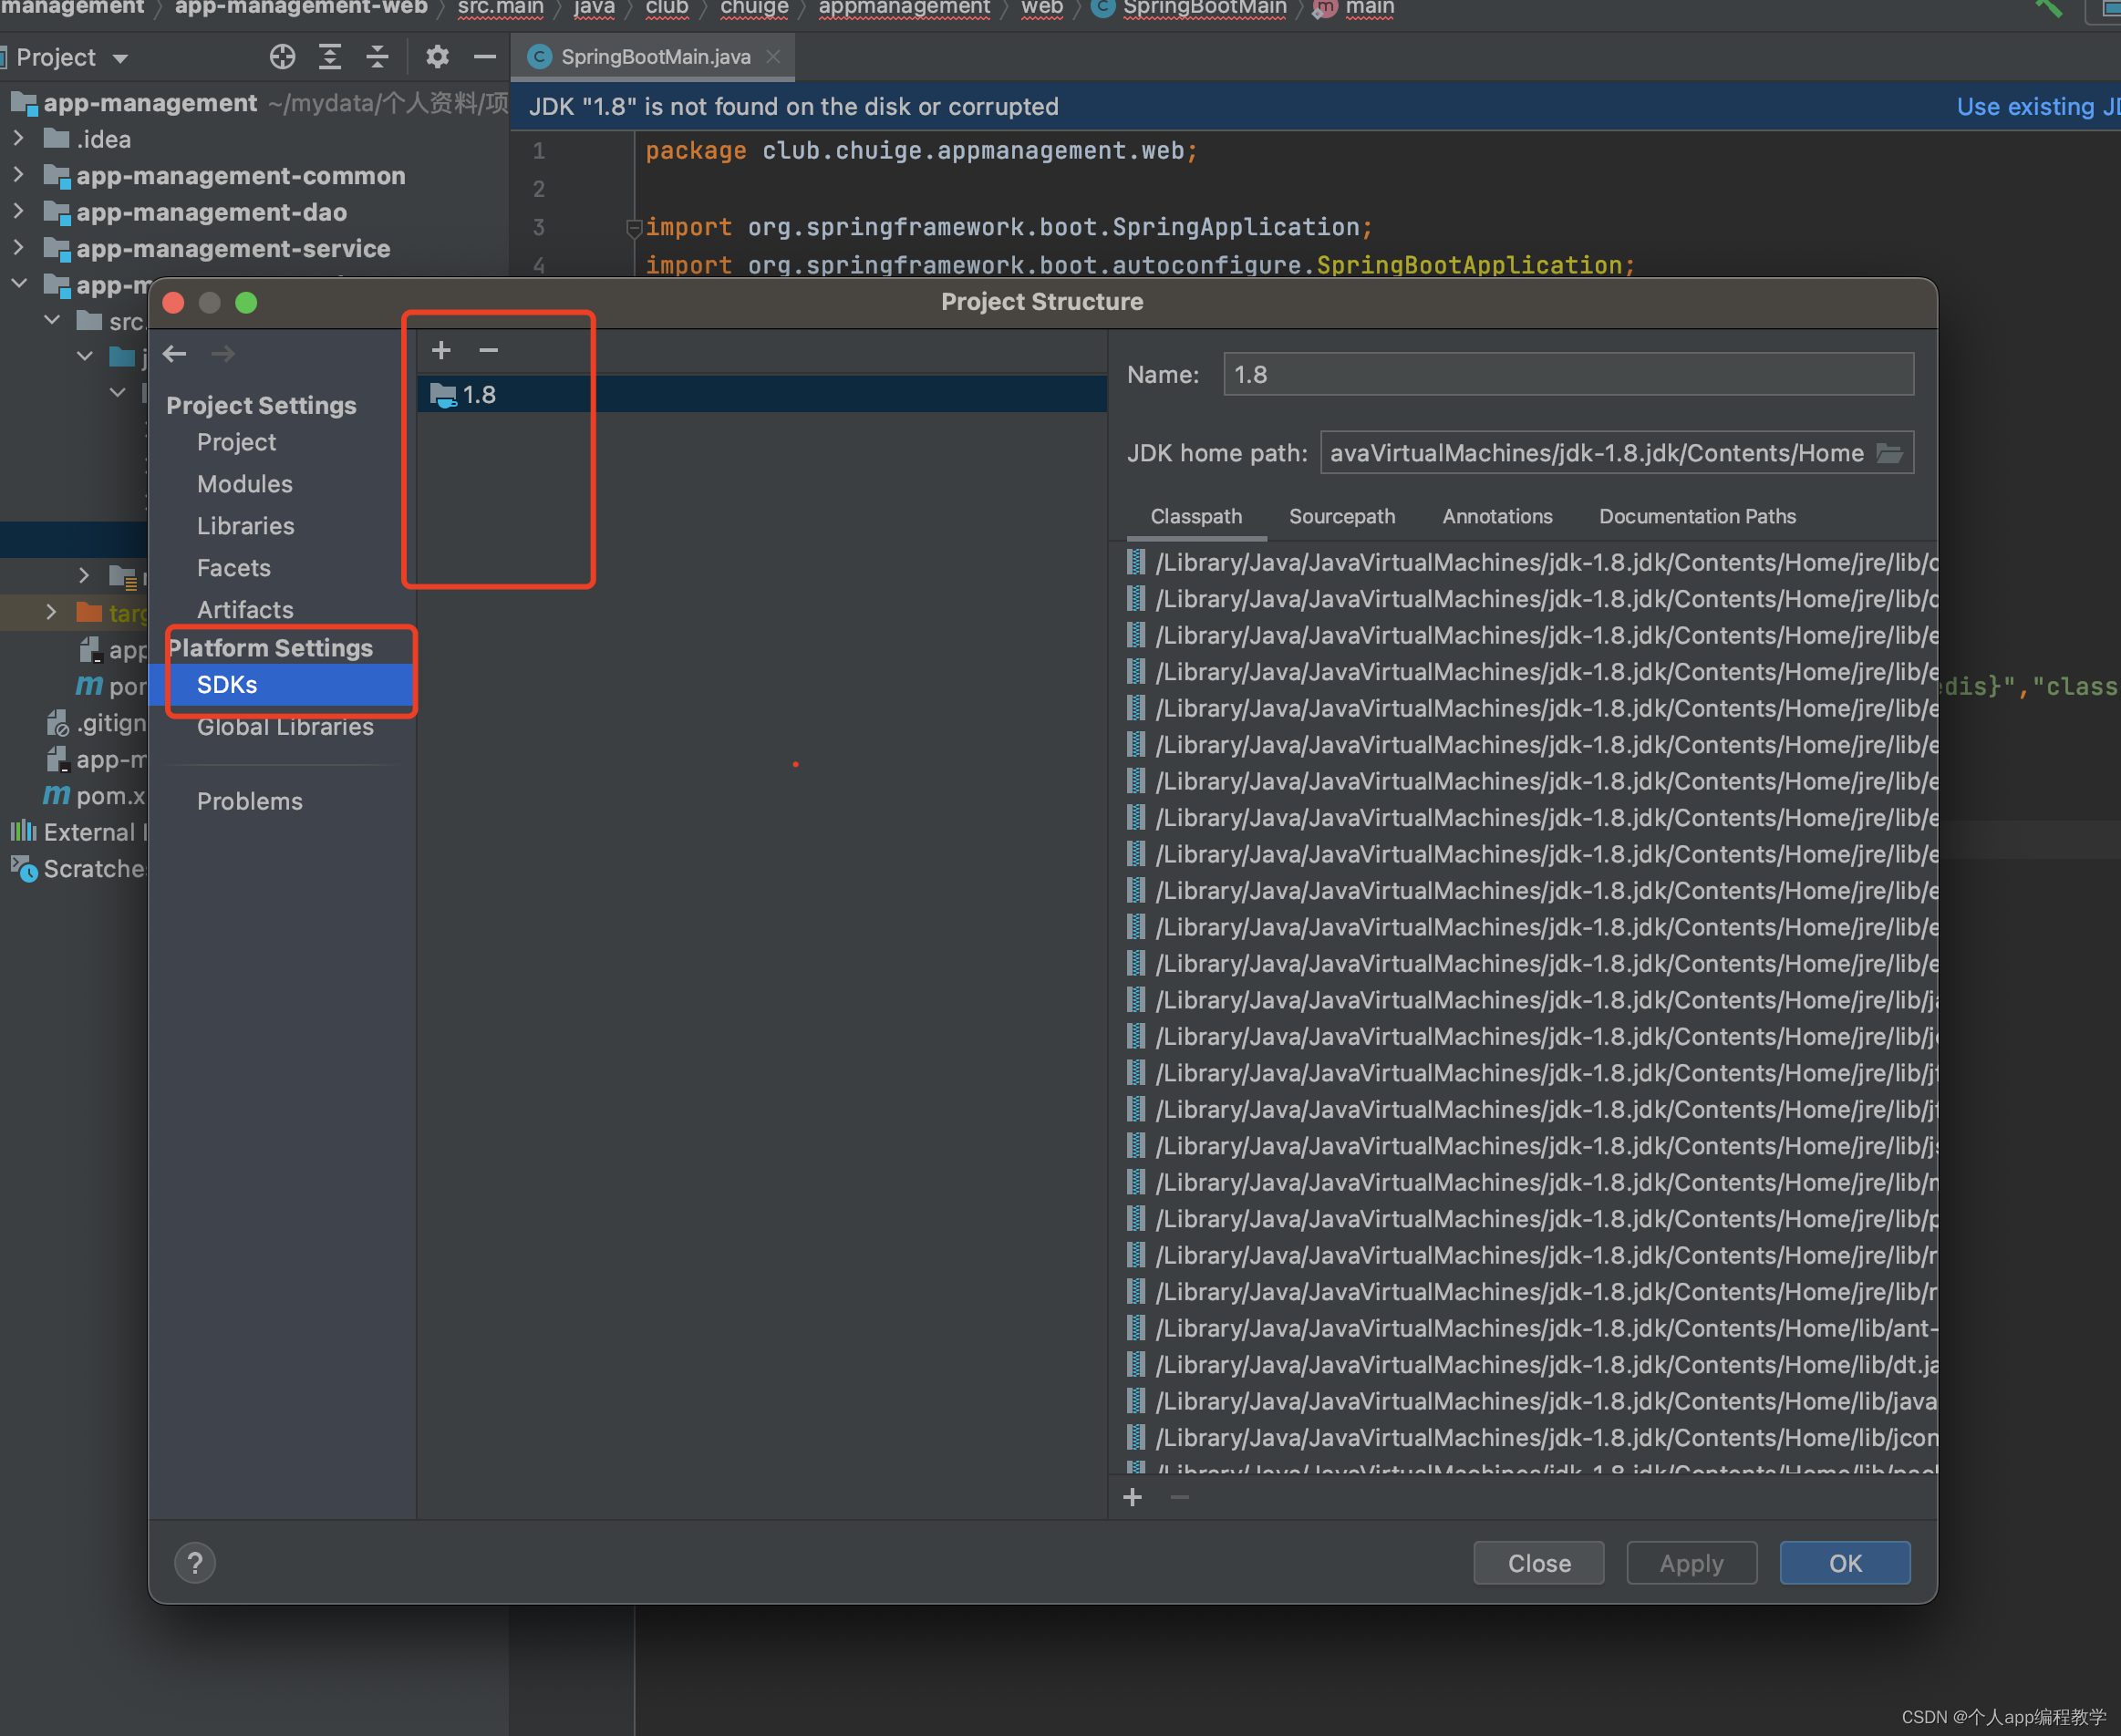Select classpath entry ending lib/dt.ja
Viewport: 2121px width, 1736px height.
(1532, 1365)
